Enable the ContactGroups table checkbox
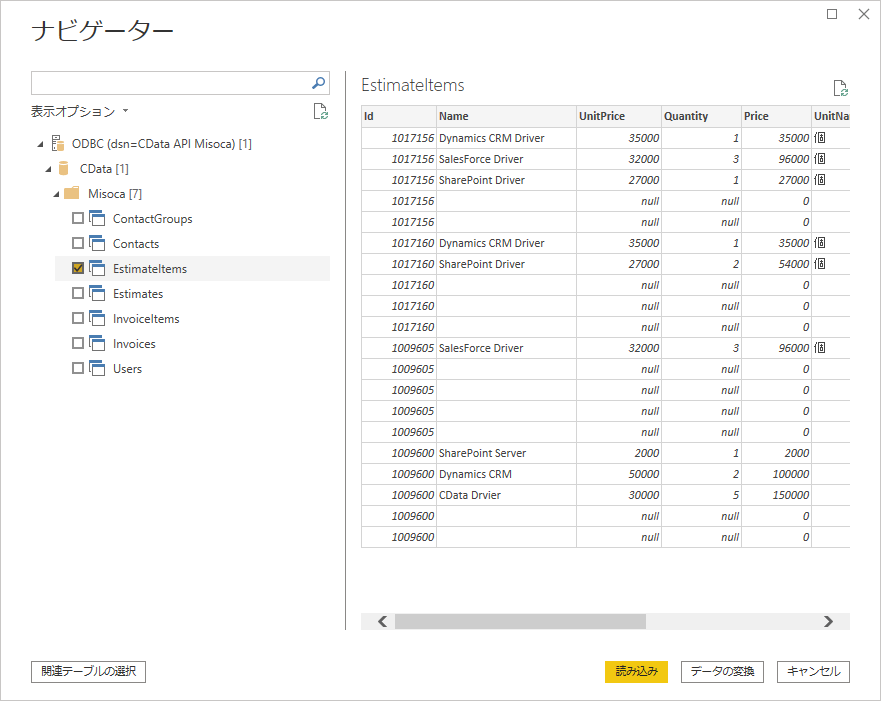Viewport: 881px width, 701px height. [x=78, y=219]
